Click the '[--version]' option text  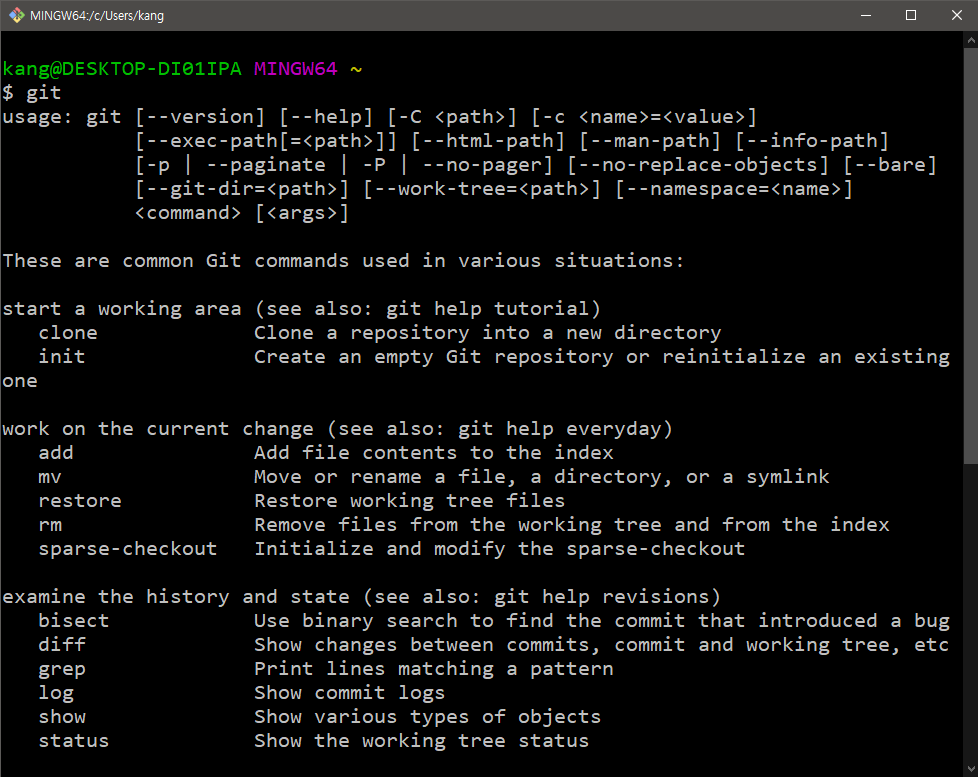200,117
